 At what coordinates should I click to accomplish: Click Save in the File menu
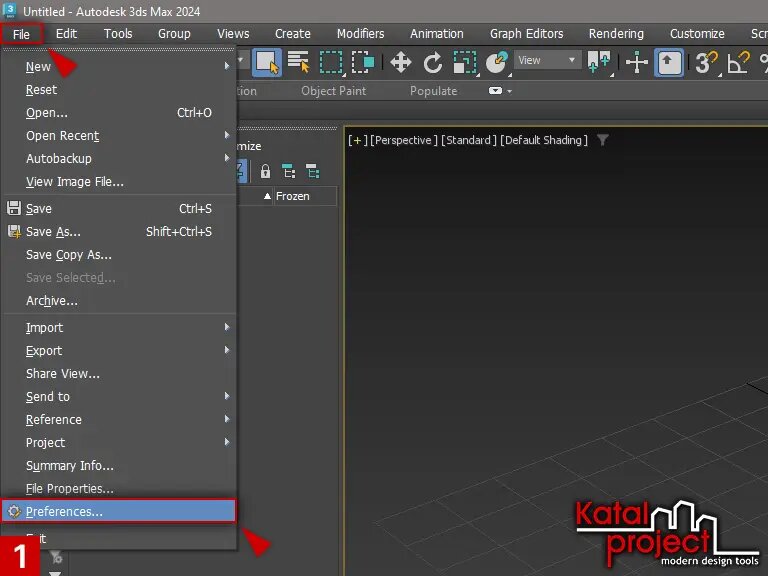tap(119, 209)
